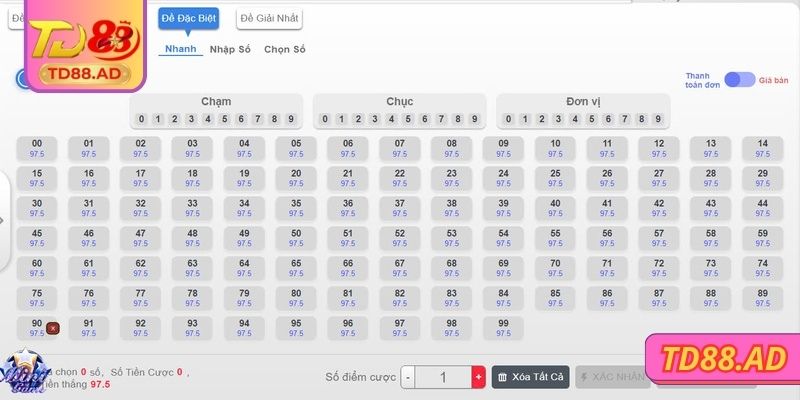Select digit 9 under Đơn vị filter
The image size is (800, 400).
pyautogui.click(x=658, y=119)
